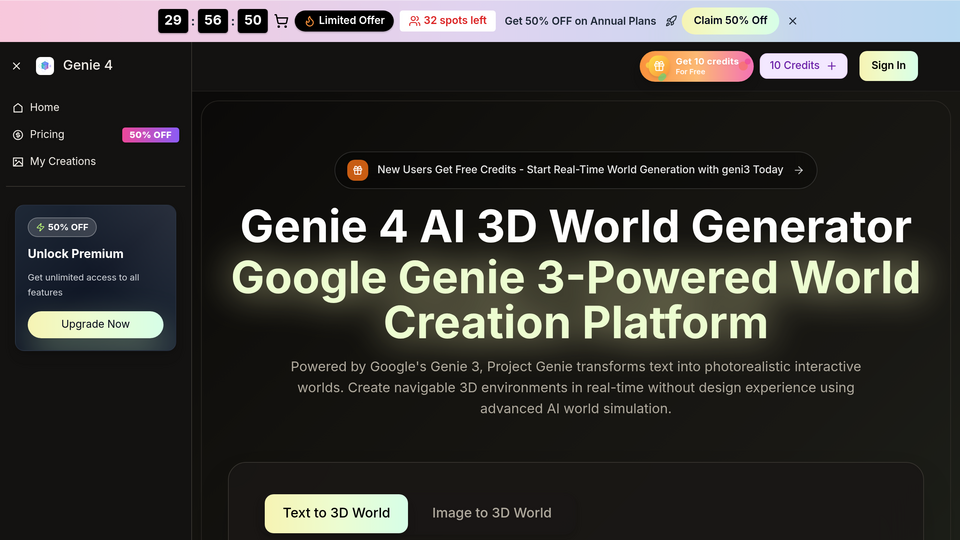Open the New Users Get Free Credits announcement
The image size is (960, 540).
[x=576, y=170]
